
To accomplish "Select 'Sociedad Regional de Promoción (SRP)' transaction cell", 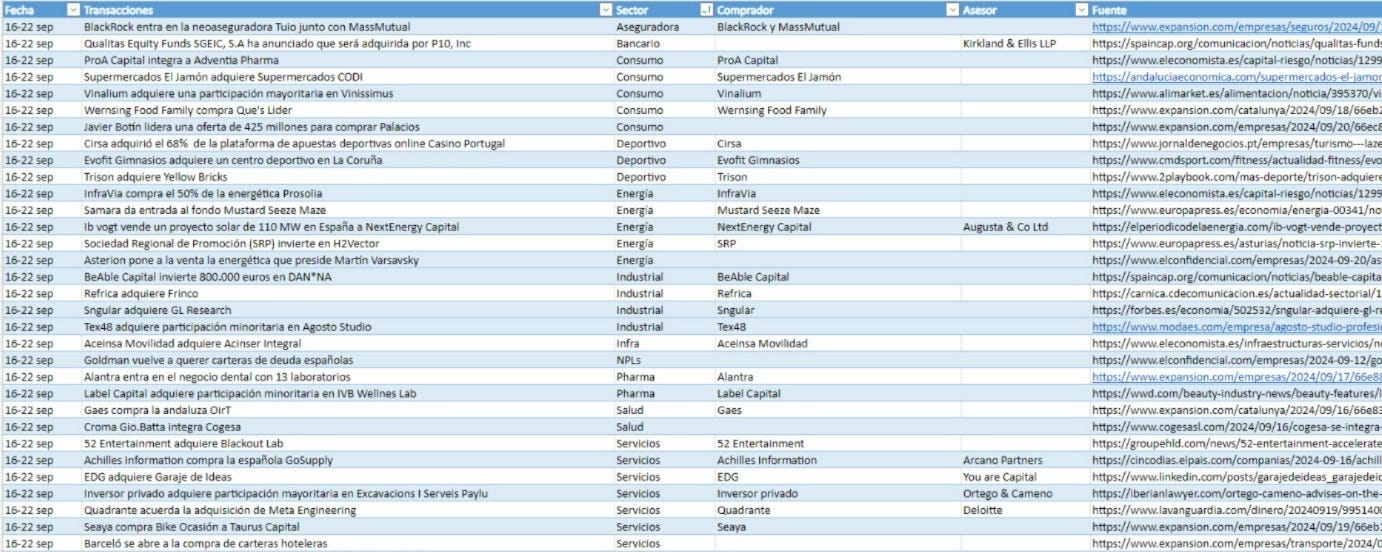I will pyautogui.click(x=347, y=244).
